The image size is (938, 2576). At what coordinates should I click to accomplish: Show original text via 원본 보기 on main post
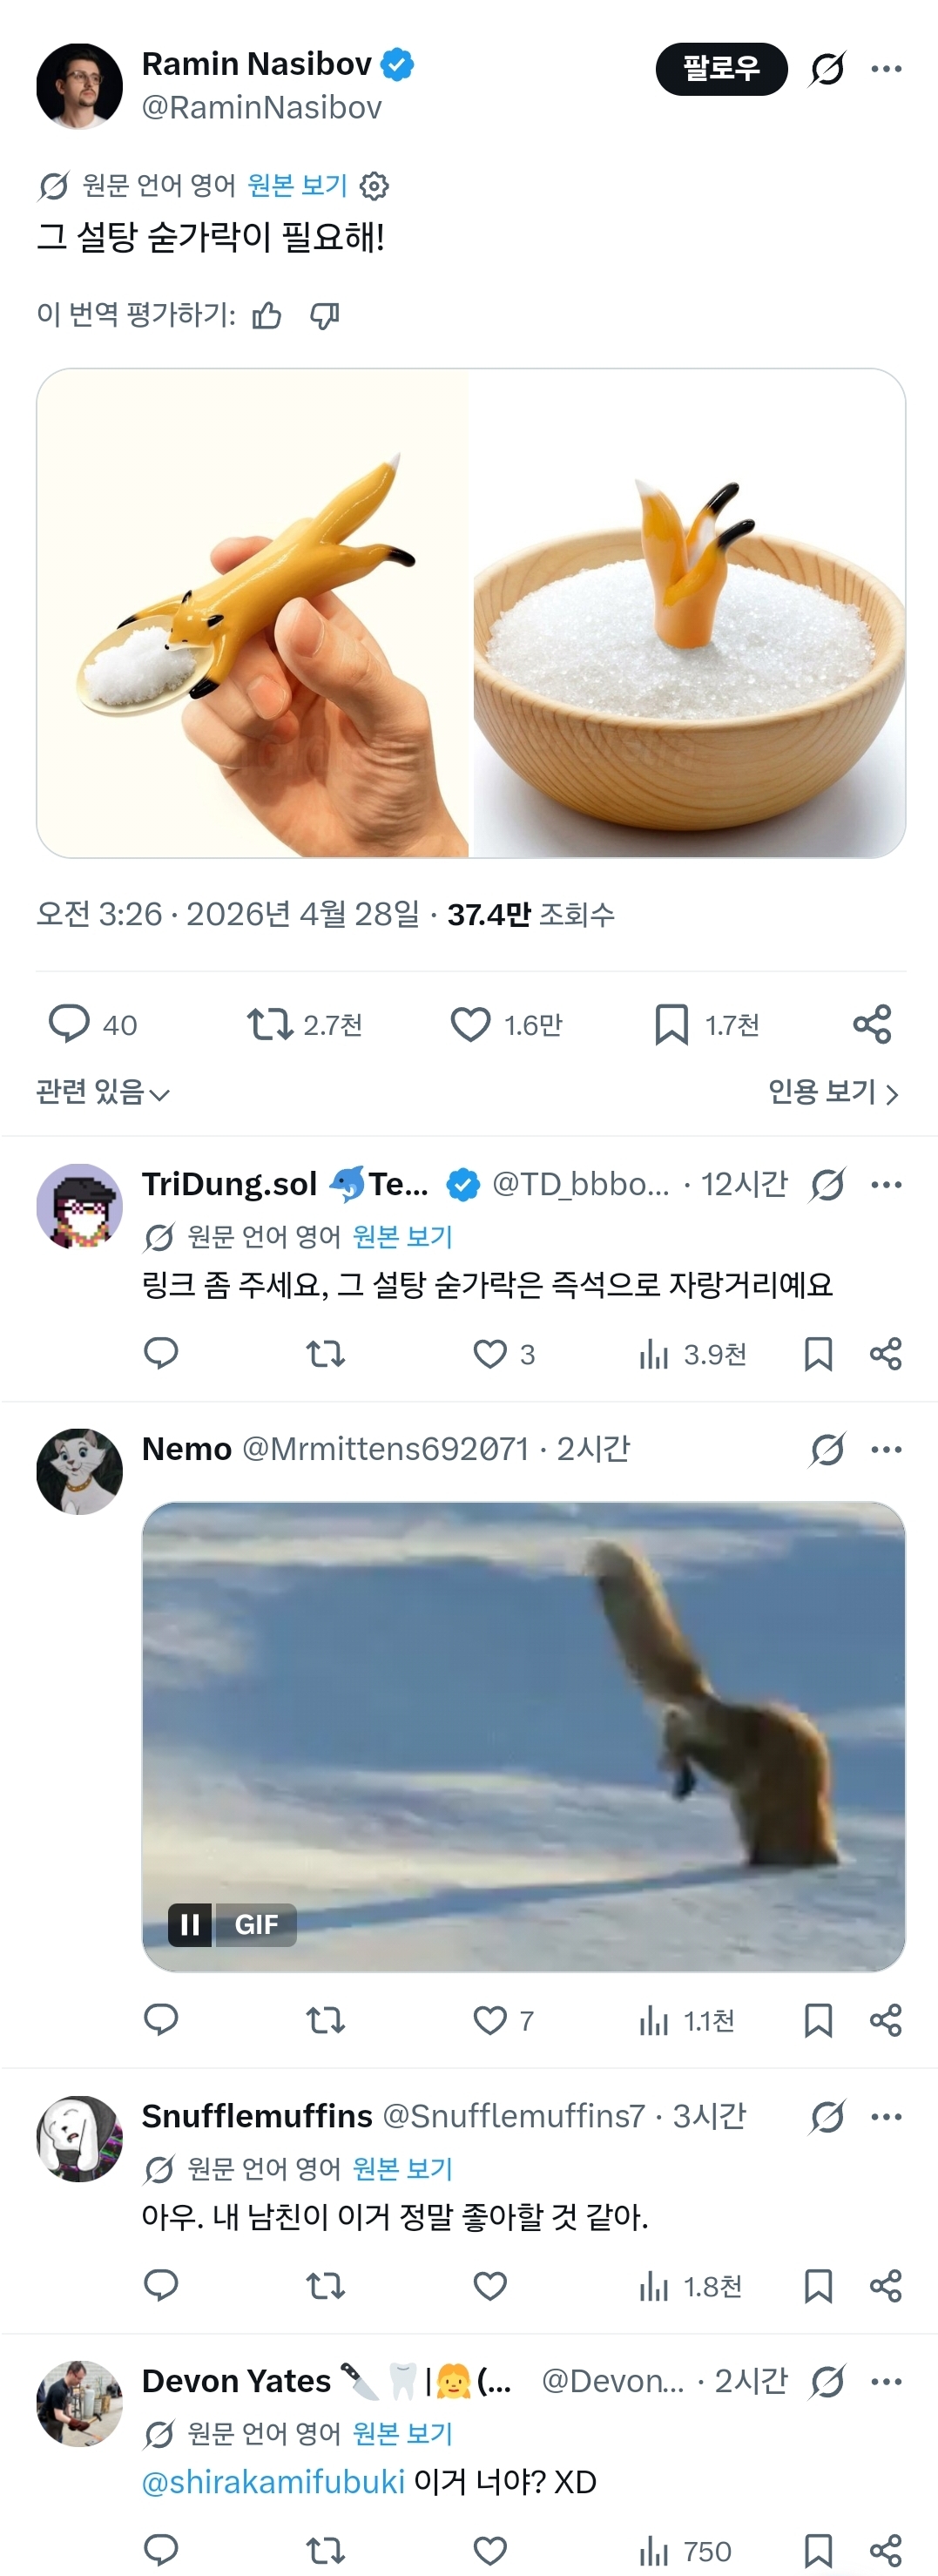point(297,186)
